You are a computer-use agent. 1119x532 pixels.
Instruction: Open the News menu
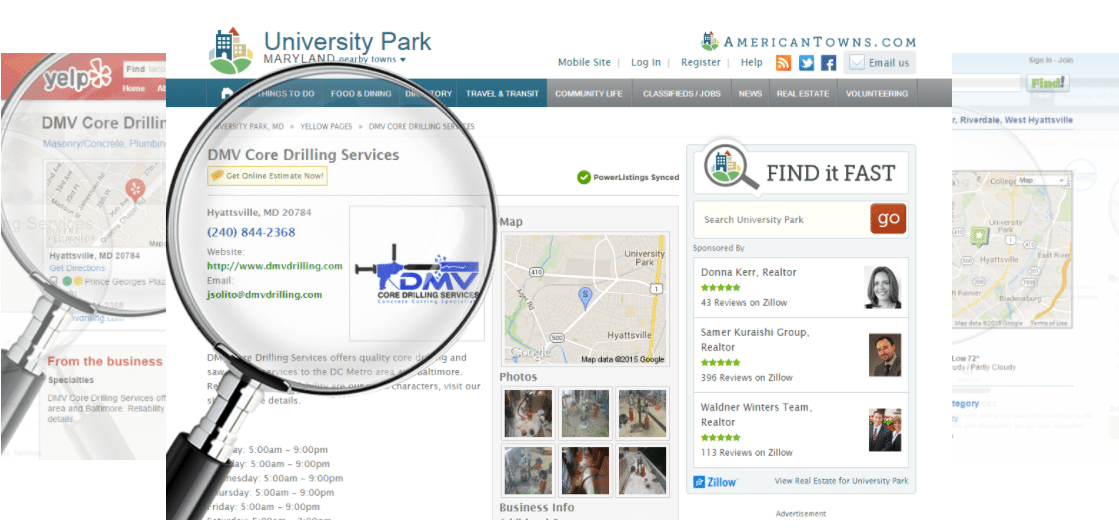750,94
